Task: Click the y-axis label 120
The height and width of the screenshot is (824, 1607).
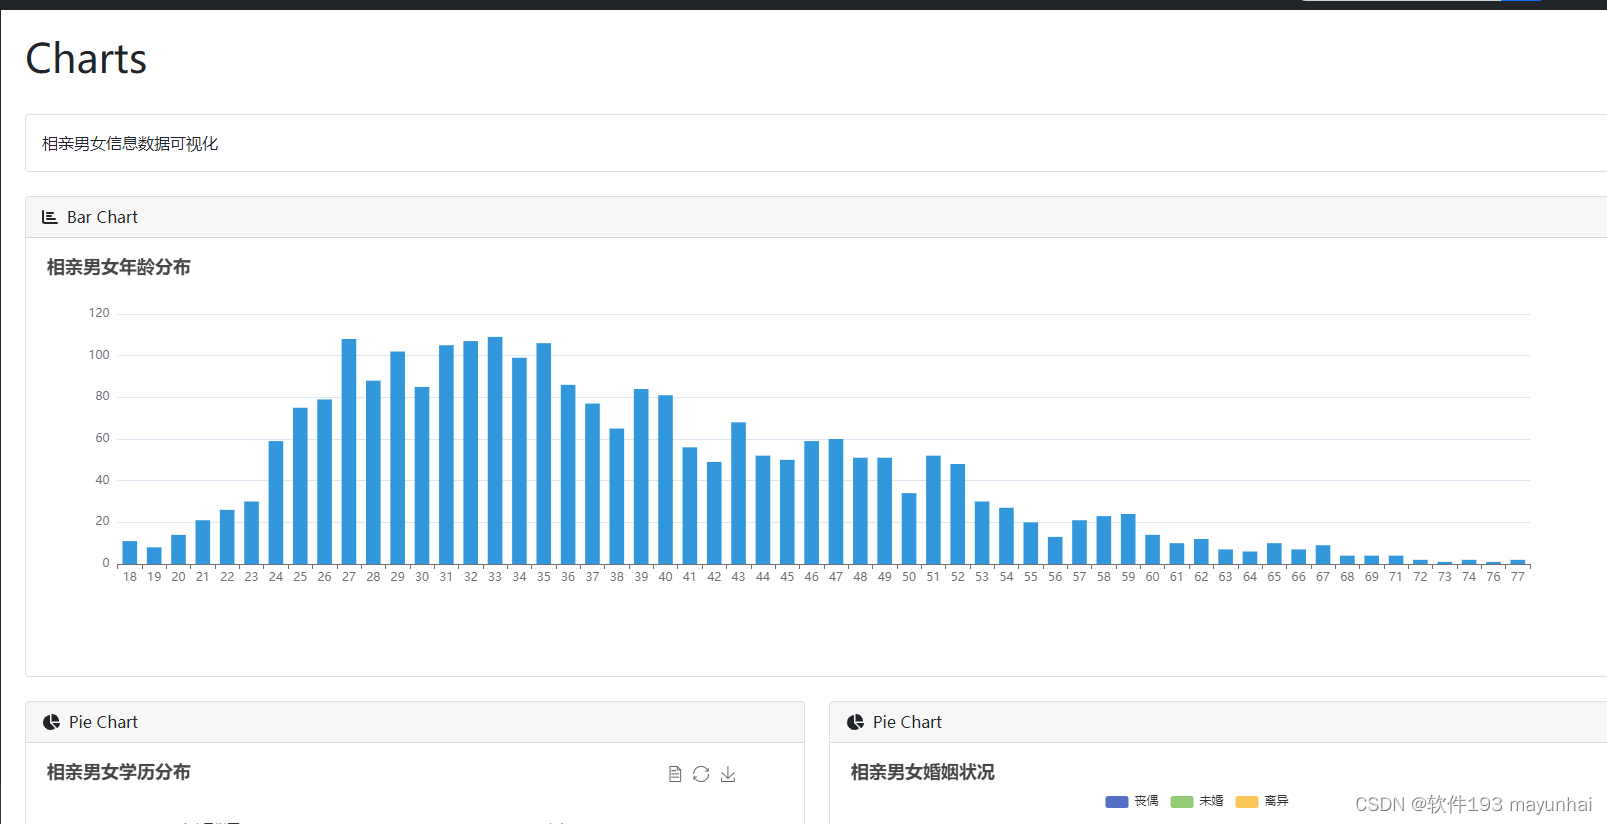Action: pyautogui.click(x=99, y=313)
